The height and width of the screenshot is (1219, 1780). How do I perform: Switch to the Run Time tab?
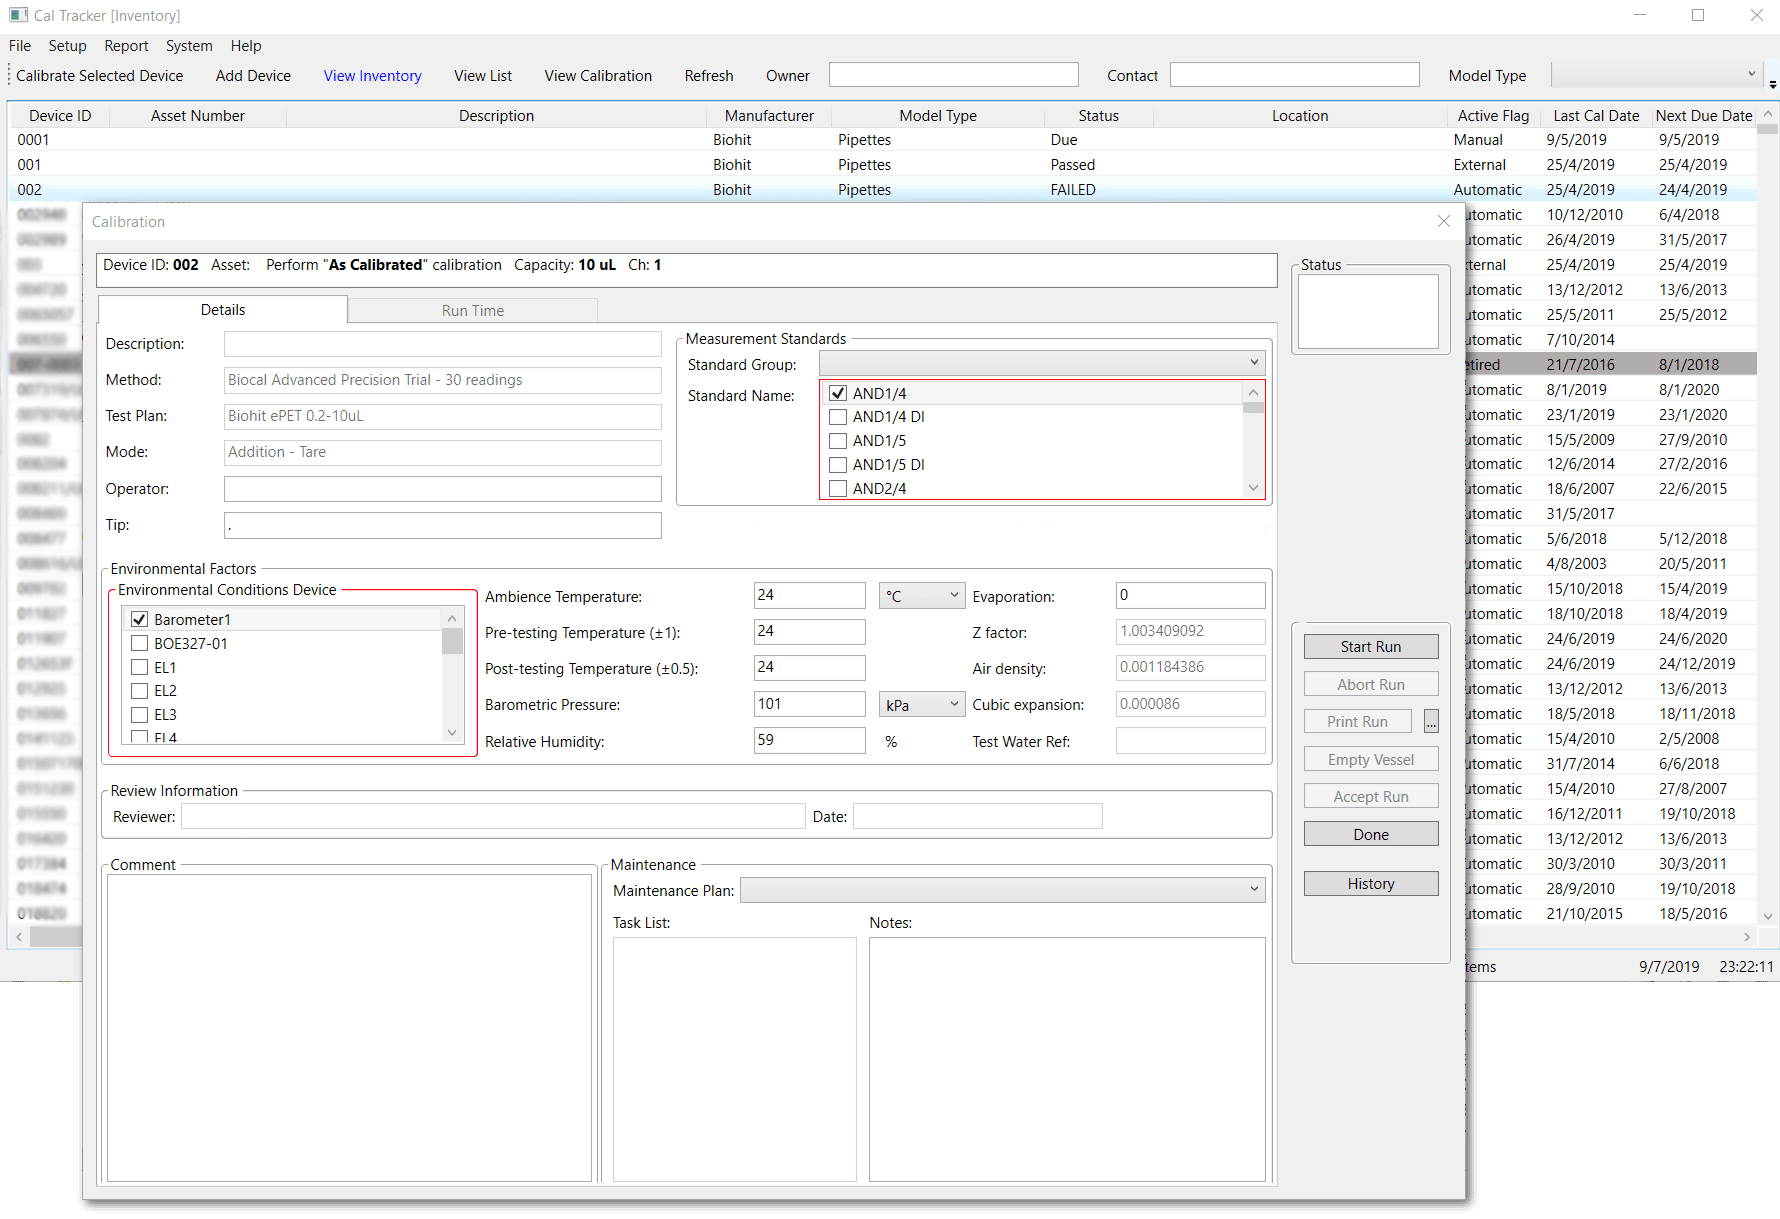pyautogui.click(x=472, y=311)
